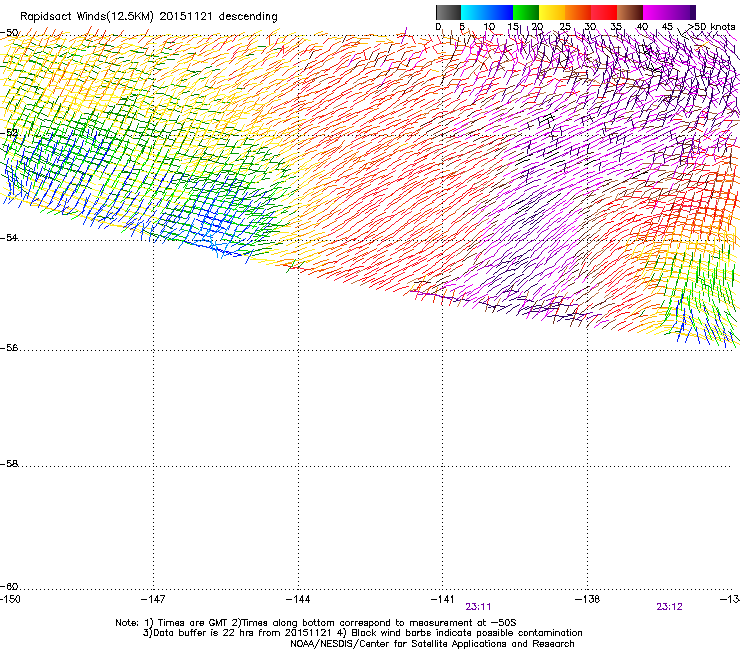The height and width of the screenshot is (650, 740).
Task: Click the '-138' longitude axis label
Action: tap(587, 599)
